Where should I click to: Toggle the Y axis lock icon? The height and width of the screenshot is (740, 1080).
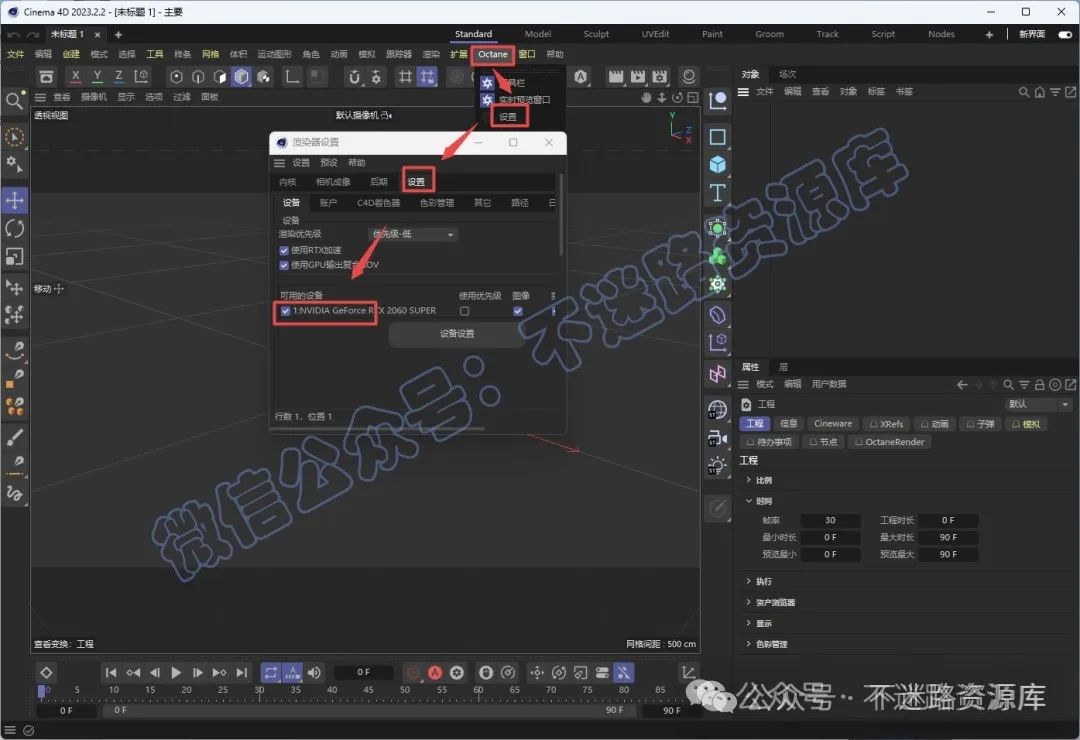[97, 76]
